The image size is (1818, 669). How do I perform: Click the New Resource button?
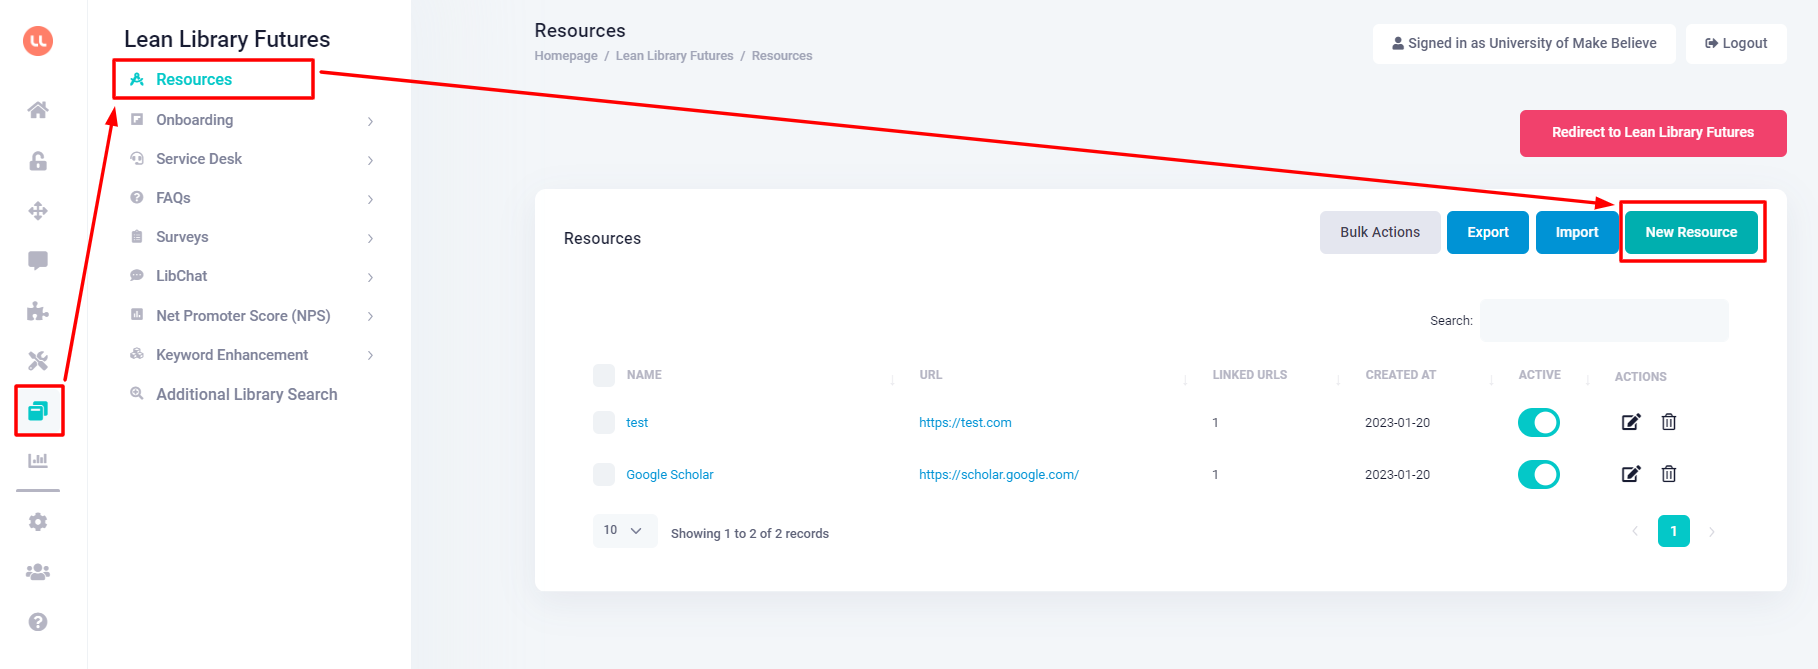1691,232
